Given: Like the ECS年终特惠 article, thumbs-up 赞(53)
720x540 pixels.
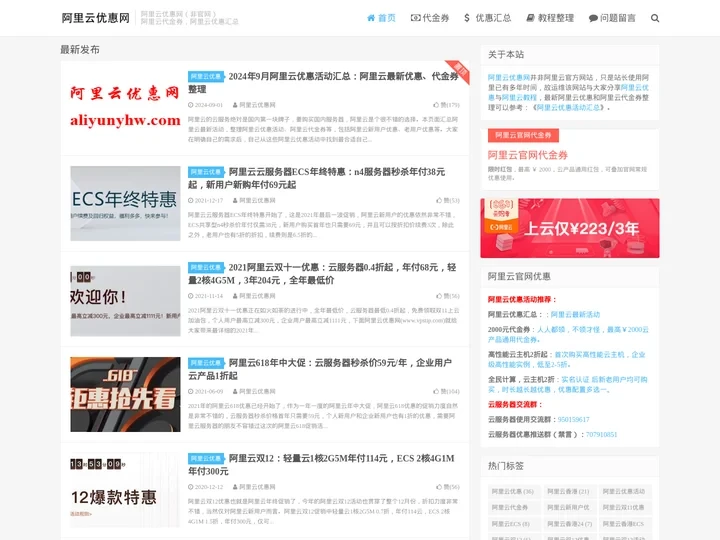Looking at the screenshot, I should 448,200.
